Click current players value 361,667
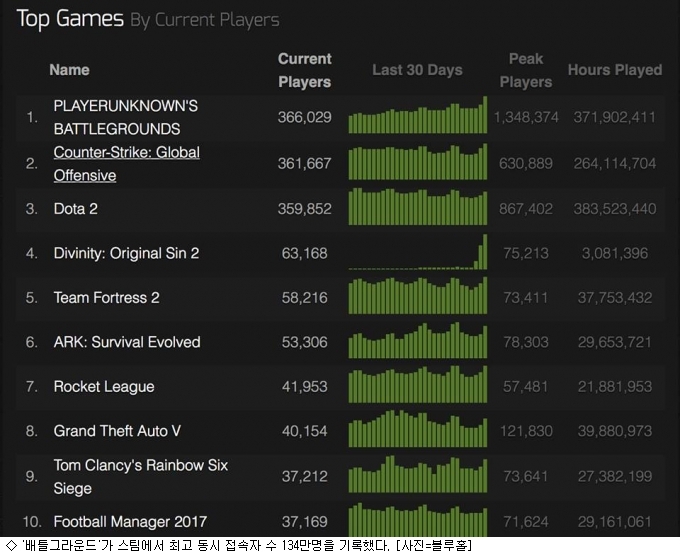Screen dimensions: 680x557 click(x=304, y=164)
